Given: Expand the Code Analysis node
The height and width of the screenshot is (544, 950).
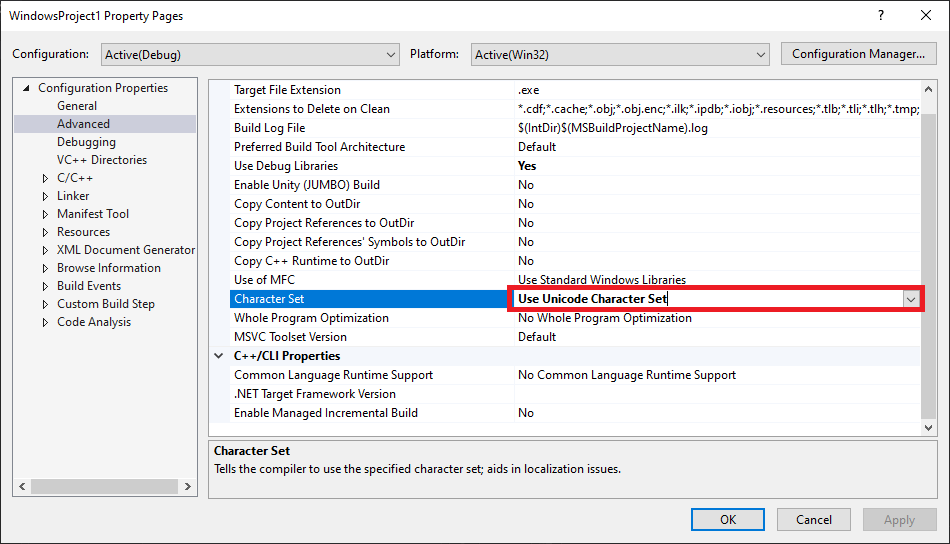Looking at the screenshot, I should click(45, 322).
